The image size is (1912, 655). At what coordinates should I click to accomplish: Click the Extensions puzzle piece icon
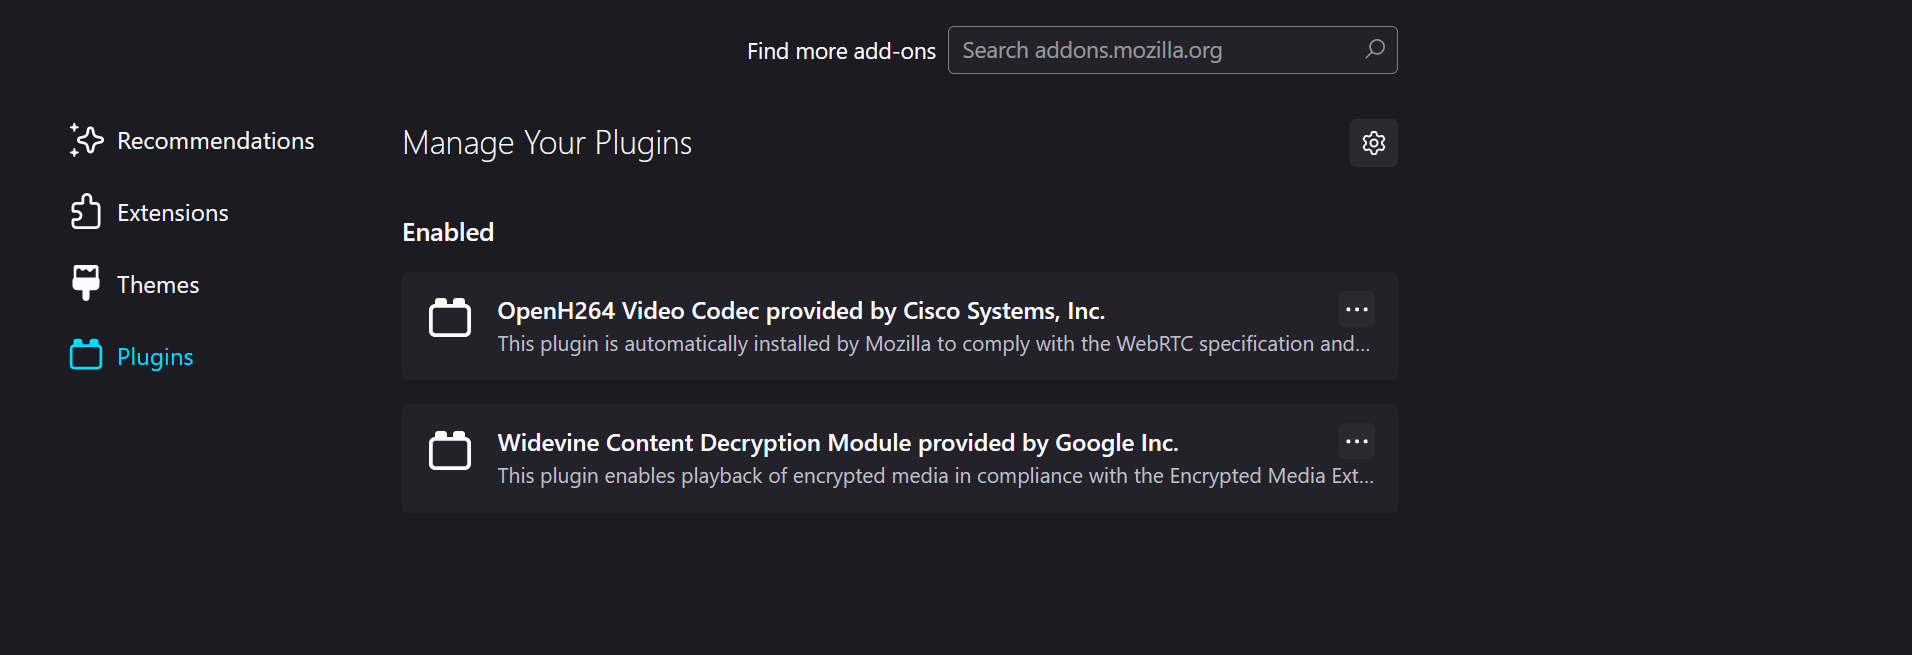click(x=85, y=212)
